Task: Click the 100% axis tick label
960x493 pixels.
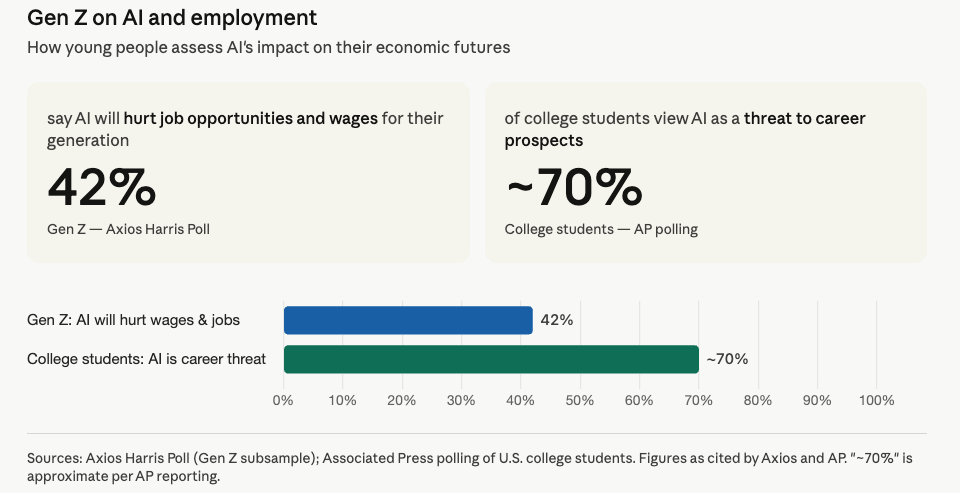Action: pyautogui.click(x=876, y=401)
